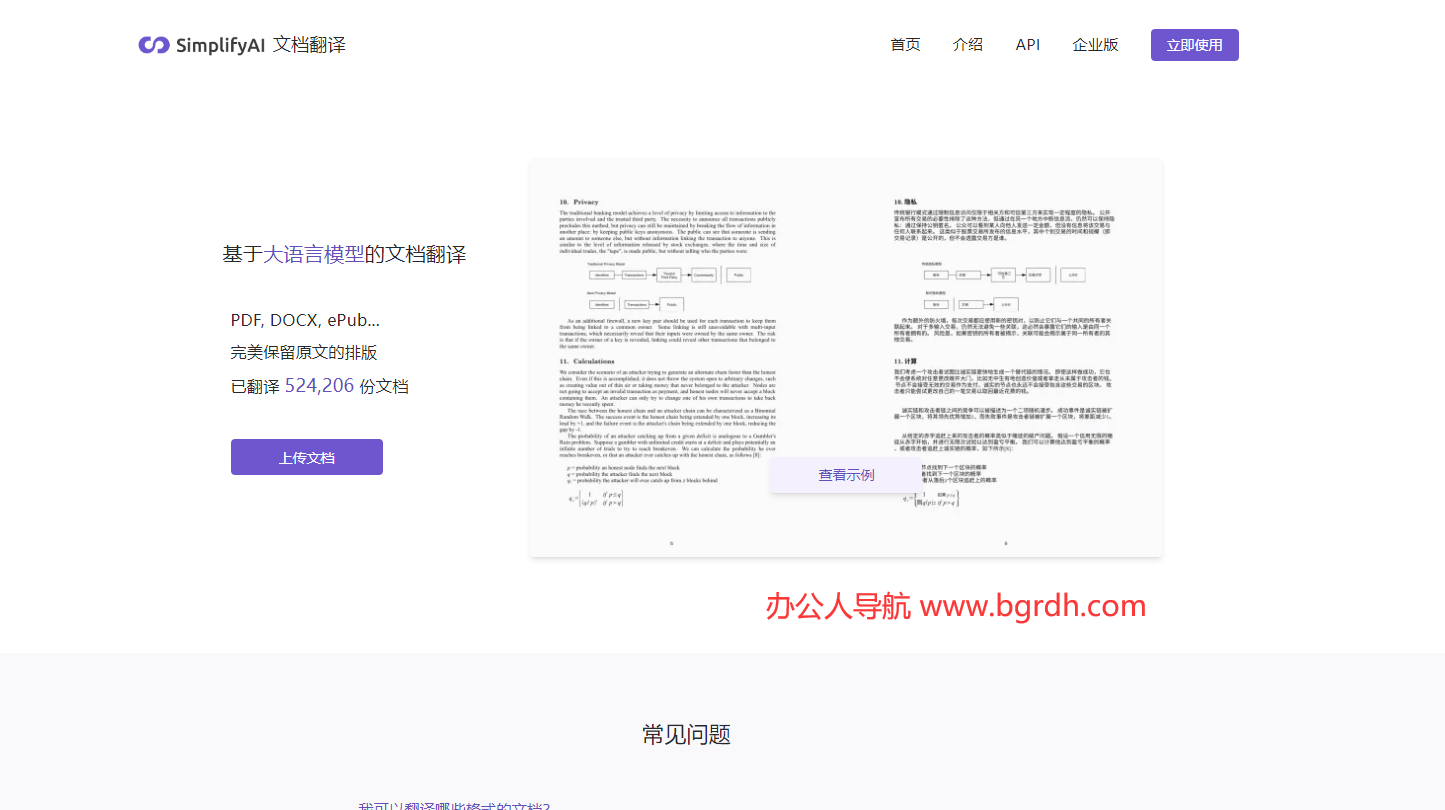Click the translated '10. 隐私' heading in preview
The height and width of the screenshot is (810, 1445).
click(909, 202)
